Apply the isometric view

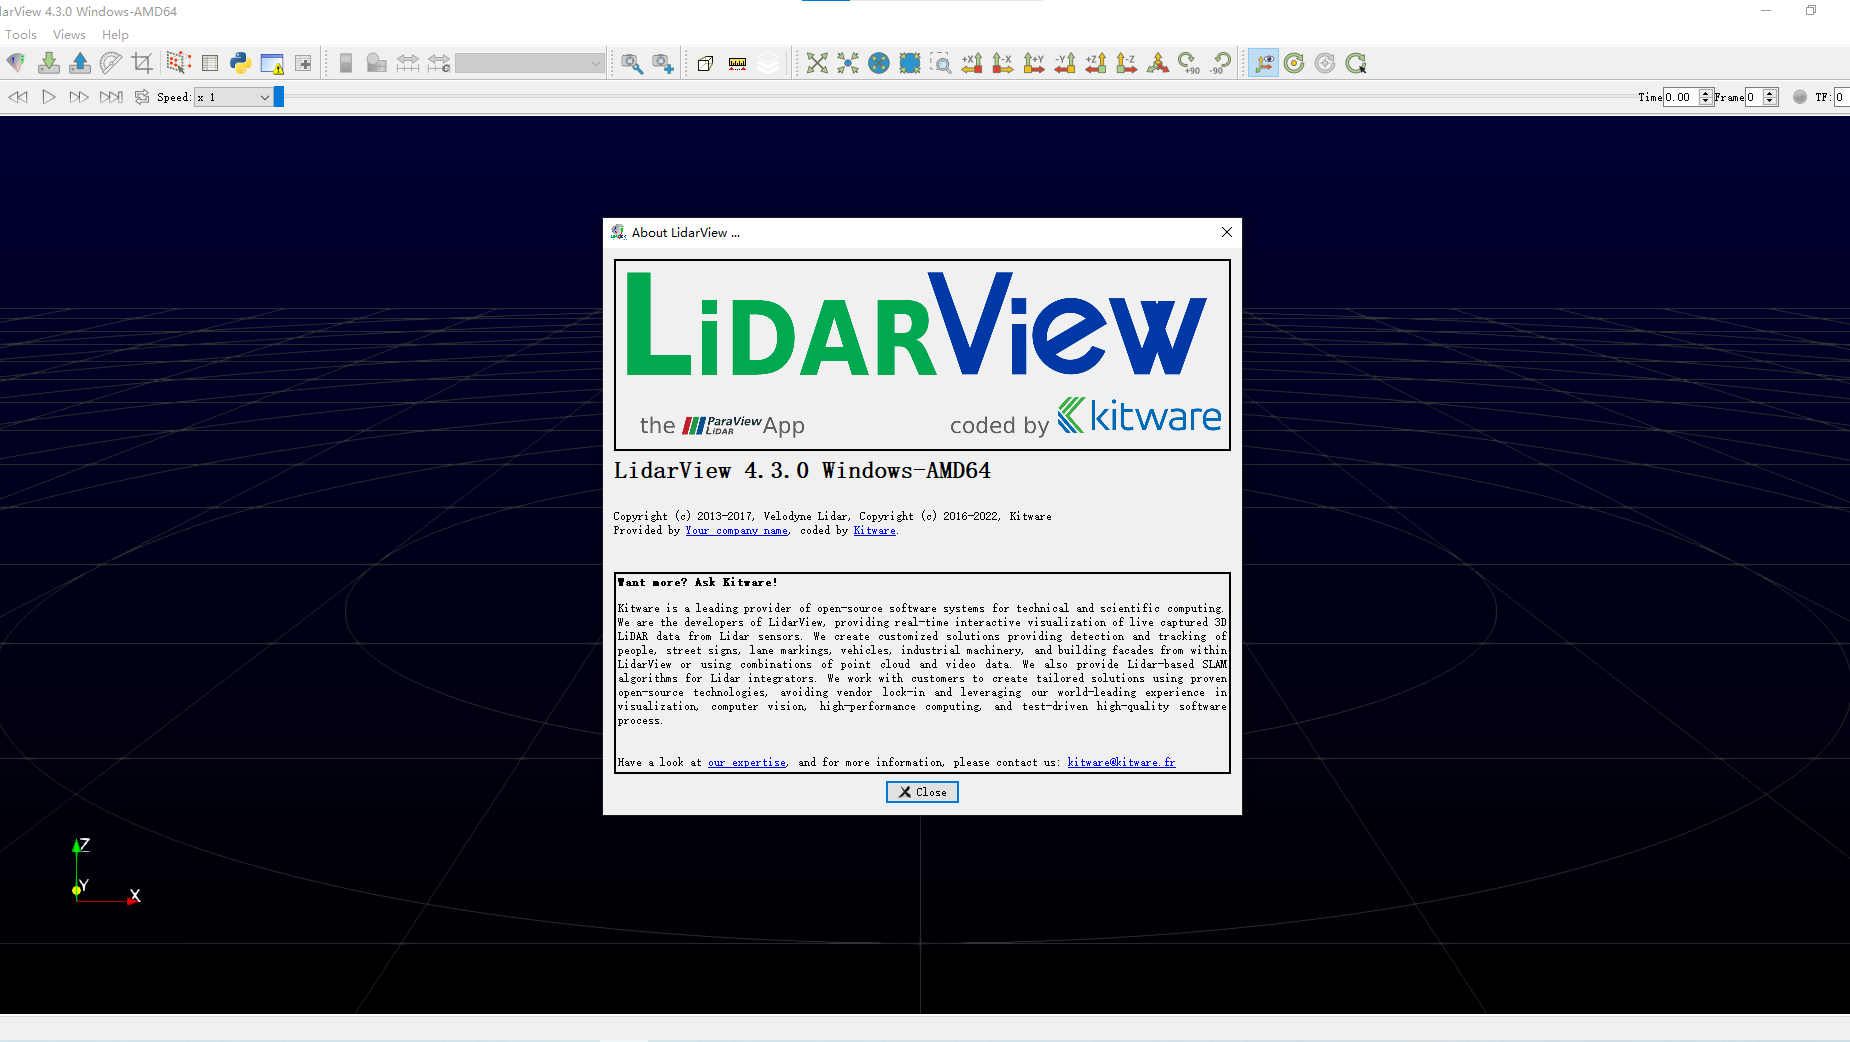point(1158,63)
